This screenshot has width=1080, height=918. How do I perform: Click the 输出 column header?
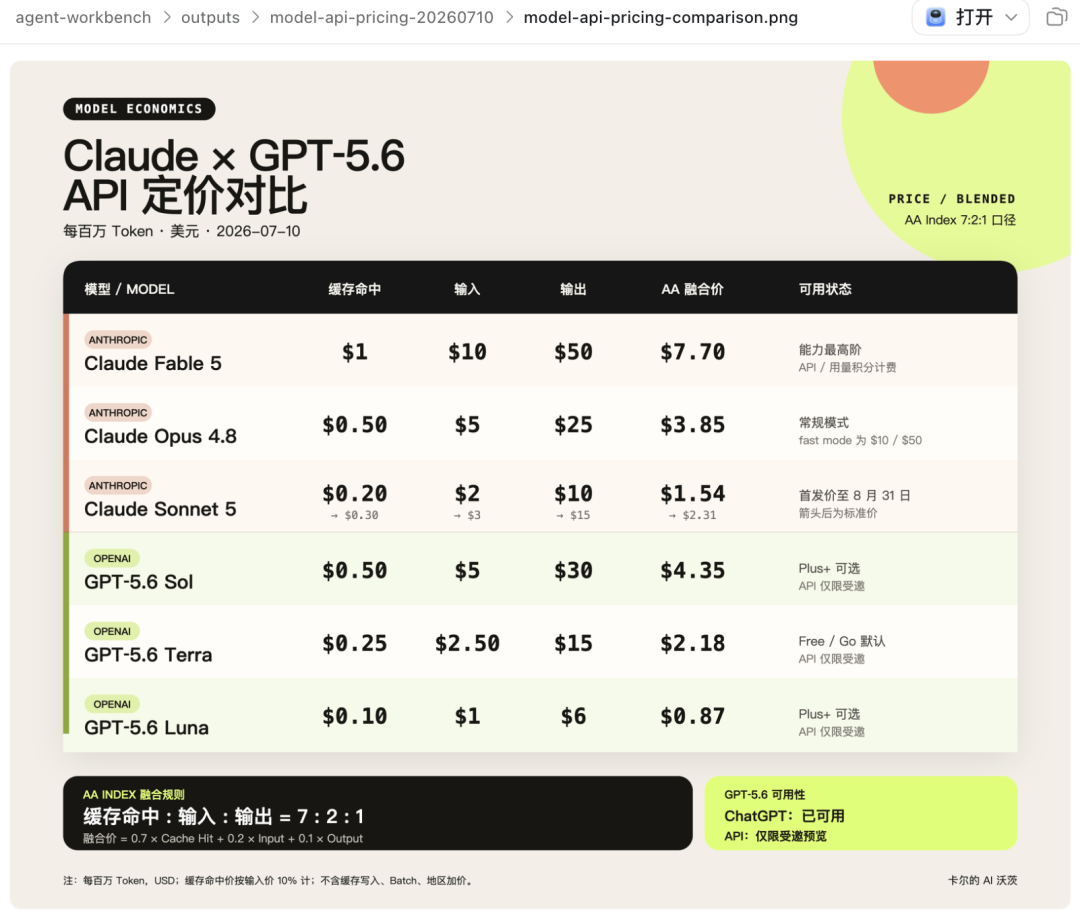pos(573,289)
